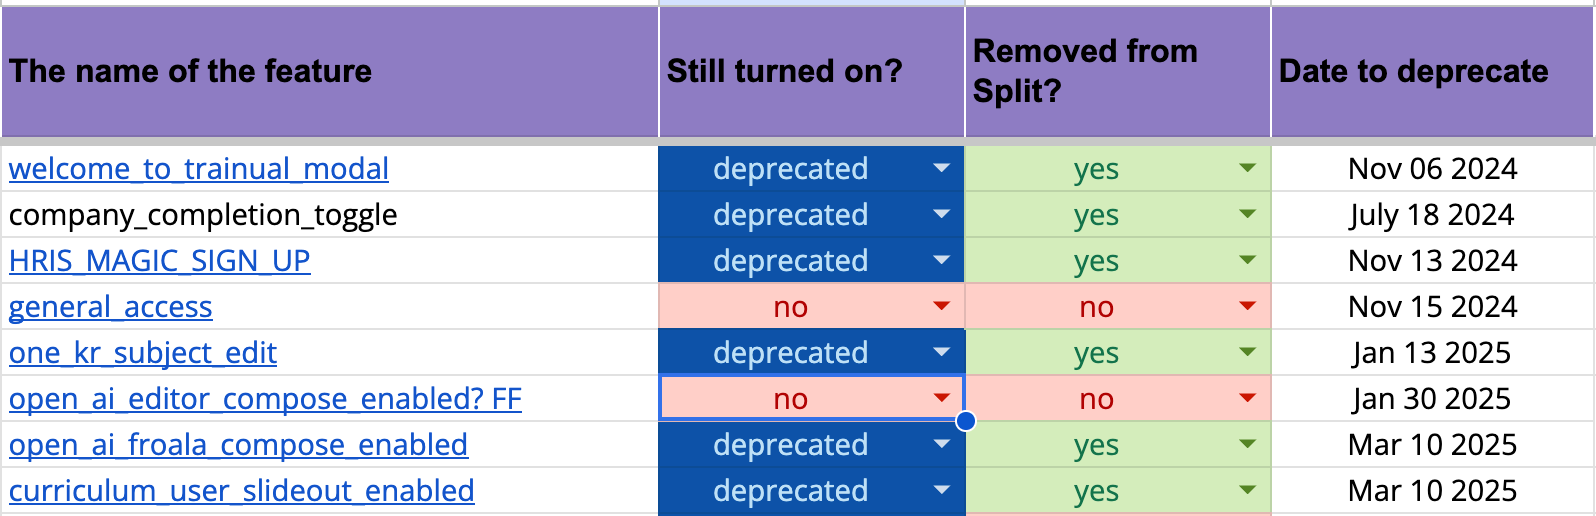Screen dimensions: 1596x516
Task: Open Removed from Split arrow for curriculum_user_slideout_enabled
Action: pos(1247,490)
